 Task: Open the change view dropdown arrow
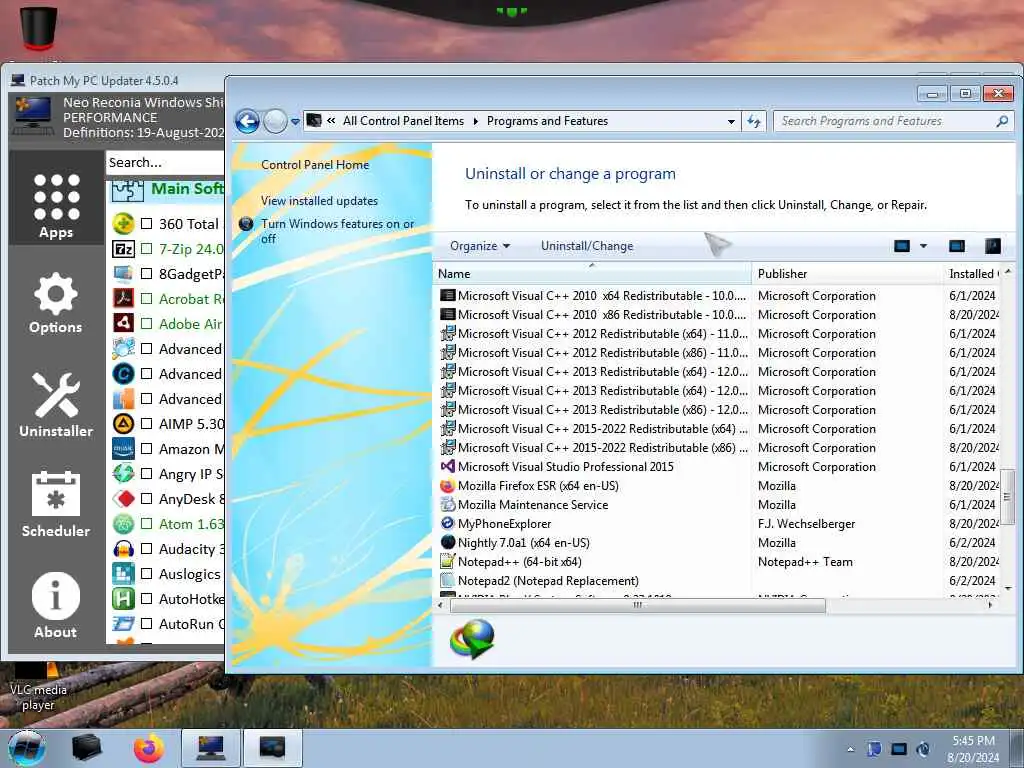point(923,246)
